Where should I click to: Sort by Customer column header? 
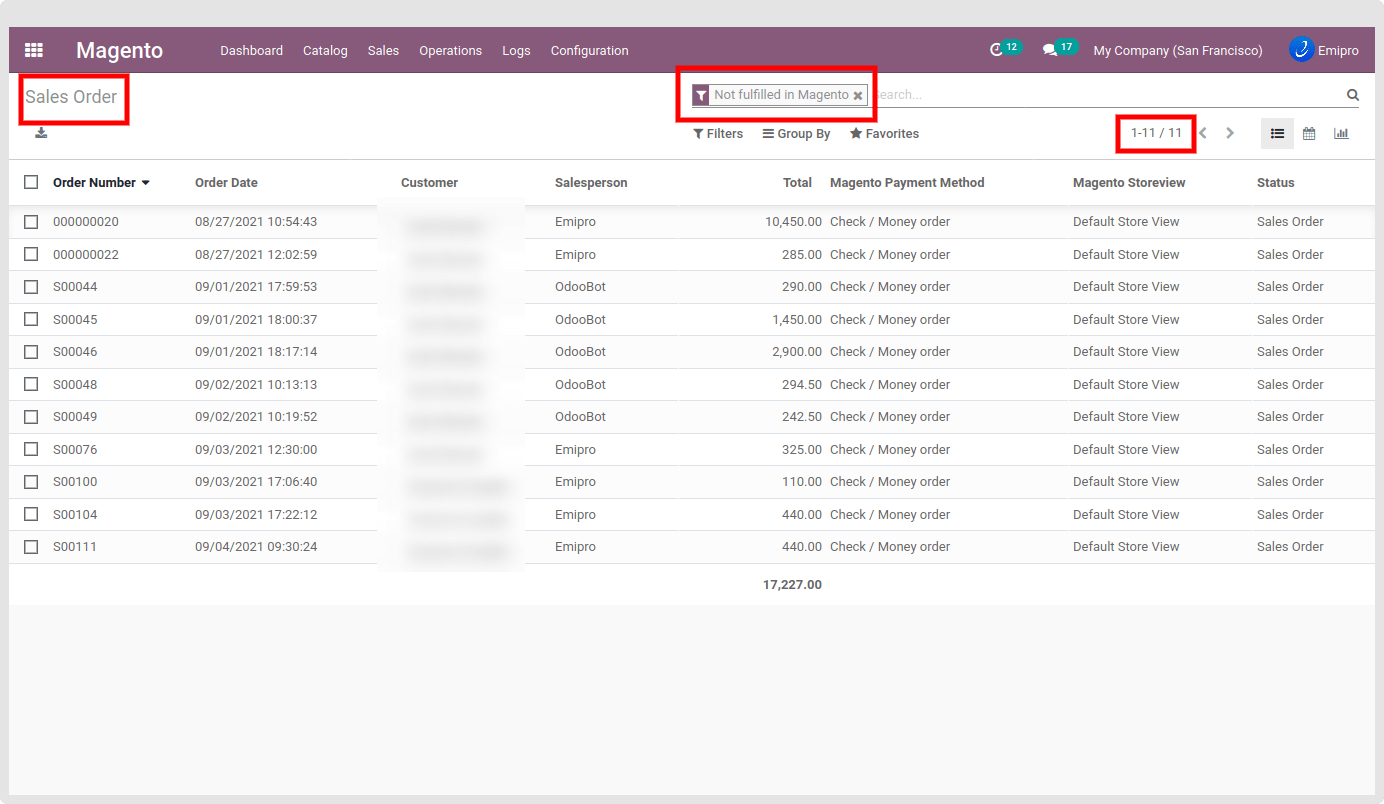point(429,183)
